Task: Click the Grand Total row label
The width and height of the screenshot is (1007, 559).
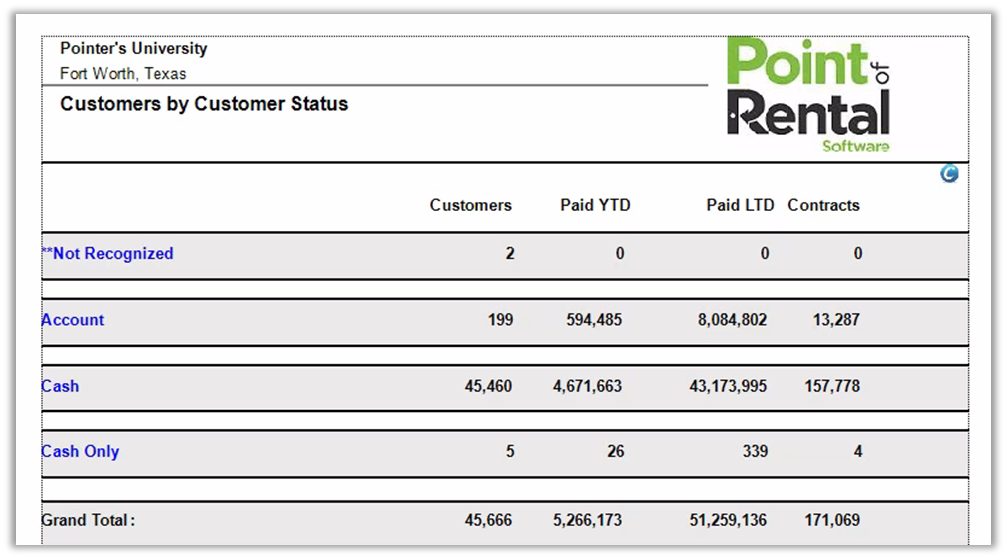Action: (88, 520)
